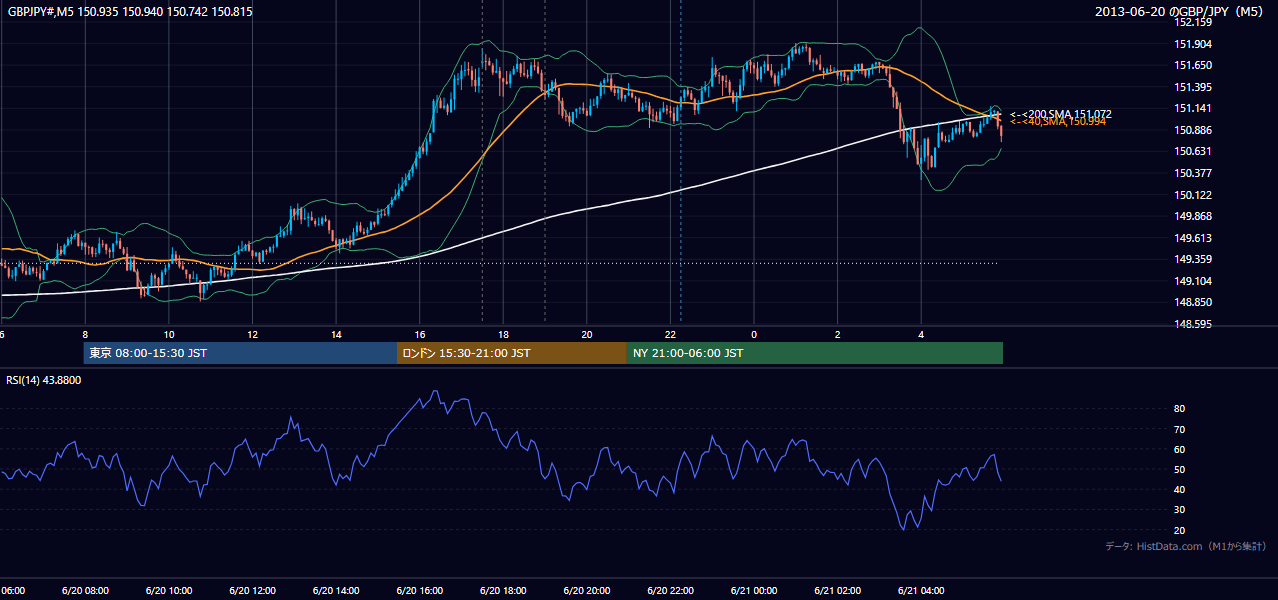Click the NY 21:00-06:00 JST session bar
This screenshot has height=600, width=1278.
(815, 353)
